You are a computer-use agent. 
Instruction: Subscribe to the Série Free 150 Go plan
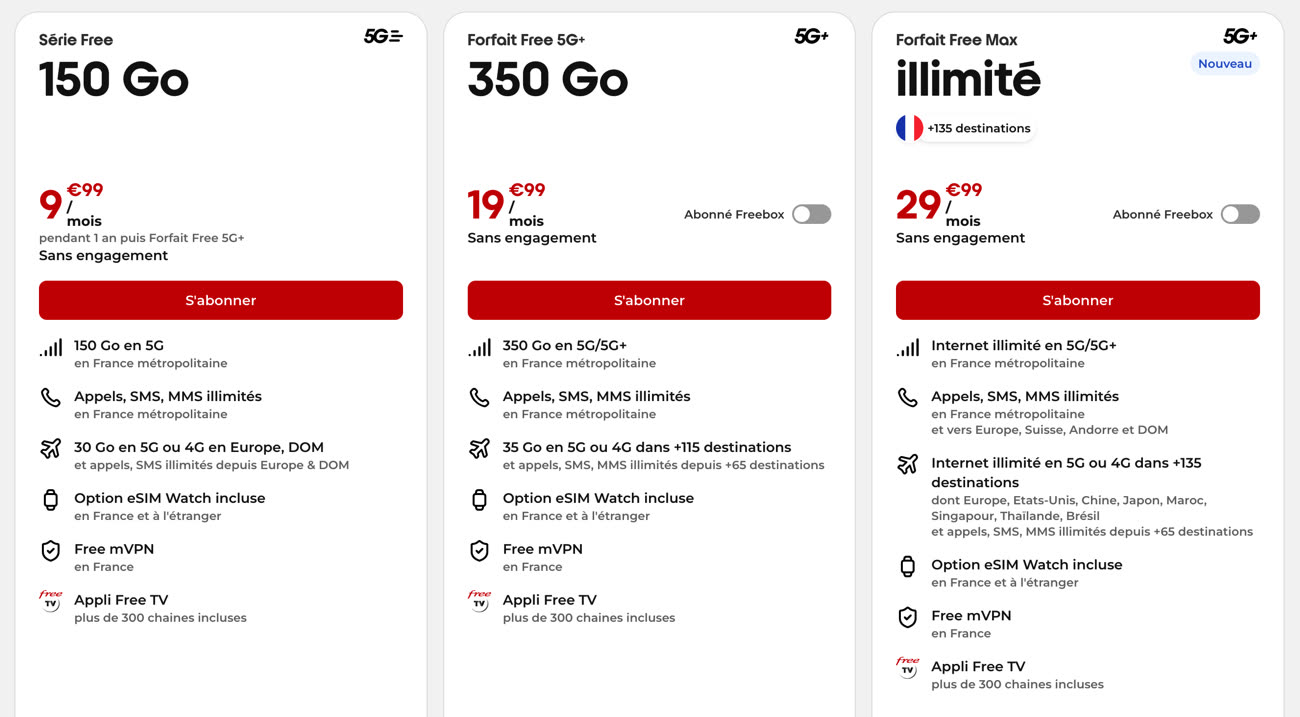(221, 300)
